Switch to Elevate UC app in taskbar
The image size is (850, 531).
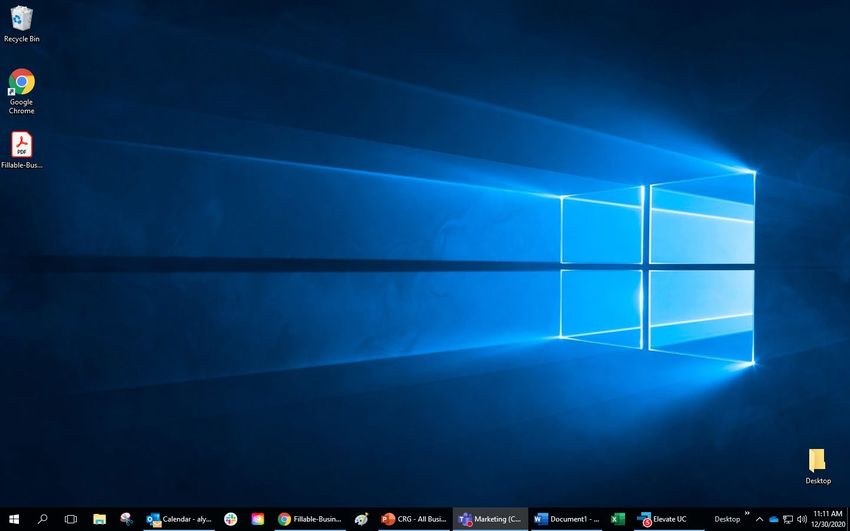(x=670, y=519)
